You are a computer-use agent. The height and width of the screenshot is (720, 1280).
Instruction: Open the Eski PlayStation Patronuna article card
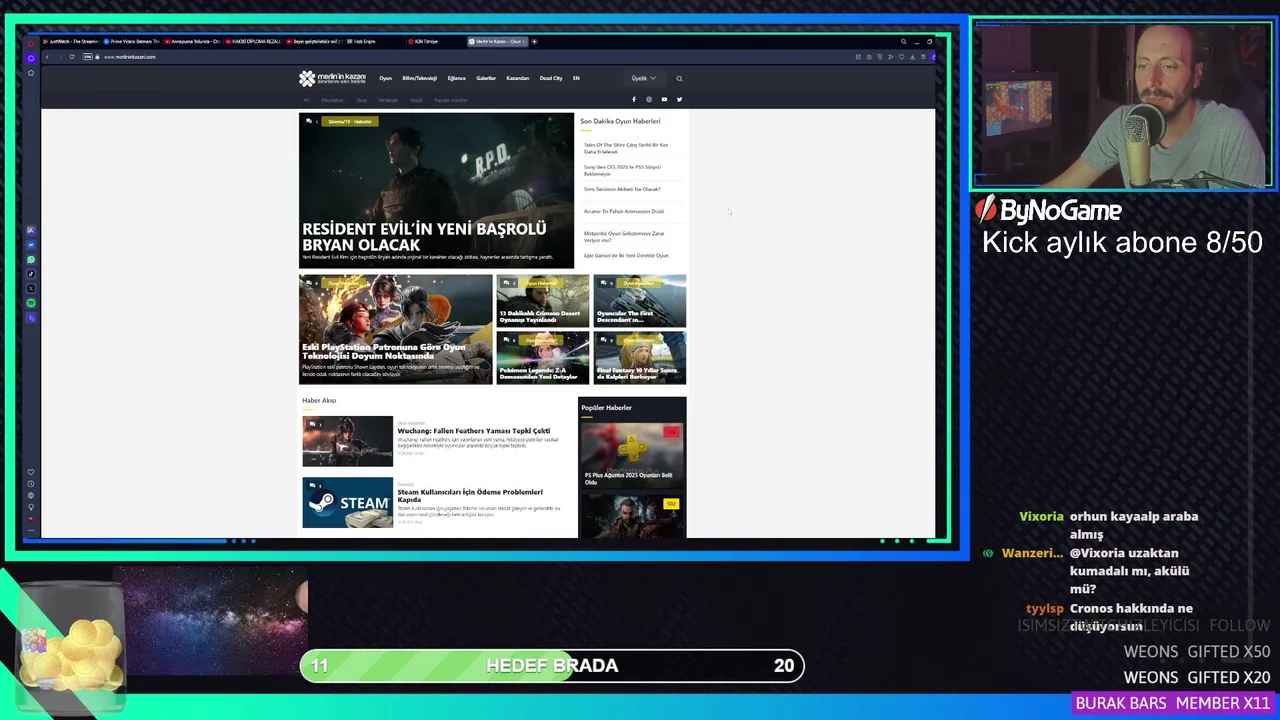[395, 329]
